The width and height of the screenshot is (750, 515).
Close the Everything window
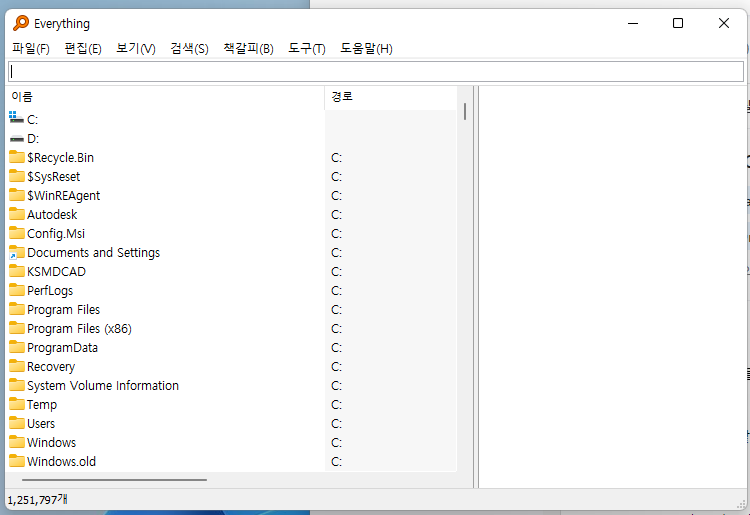[724, 23]
